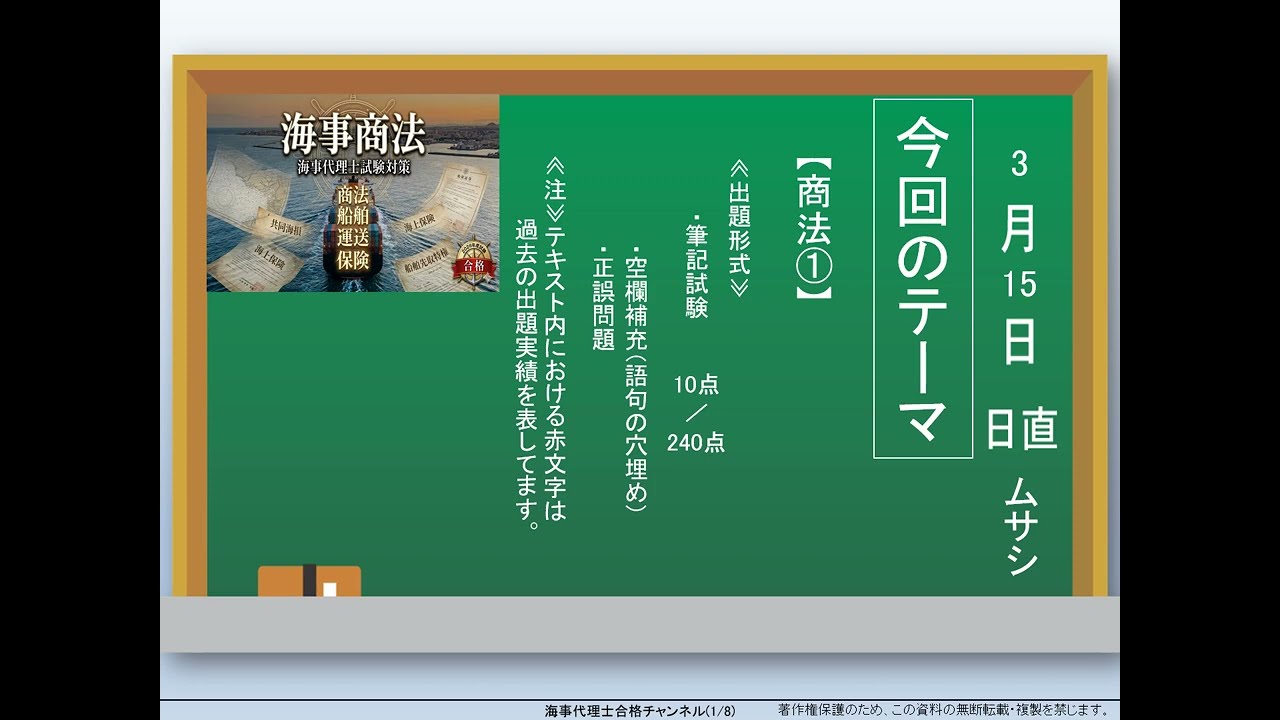1280x720 pixels.
Task: Click the copyright notice in the footer
Action: click(943, 711)
